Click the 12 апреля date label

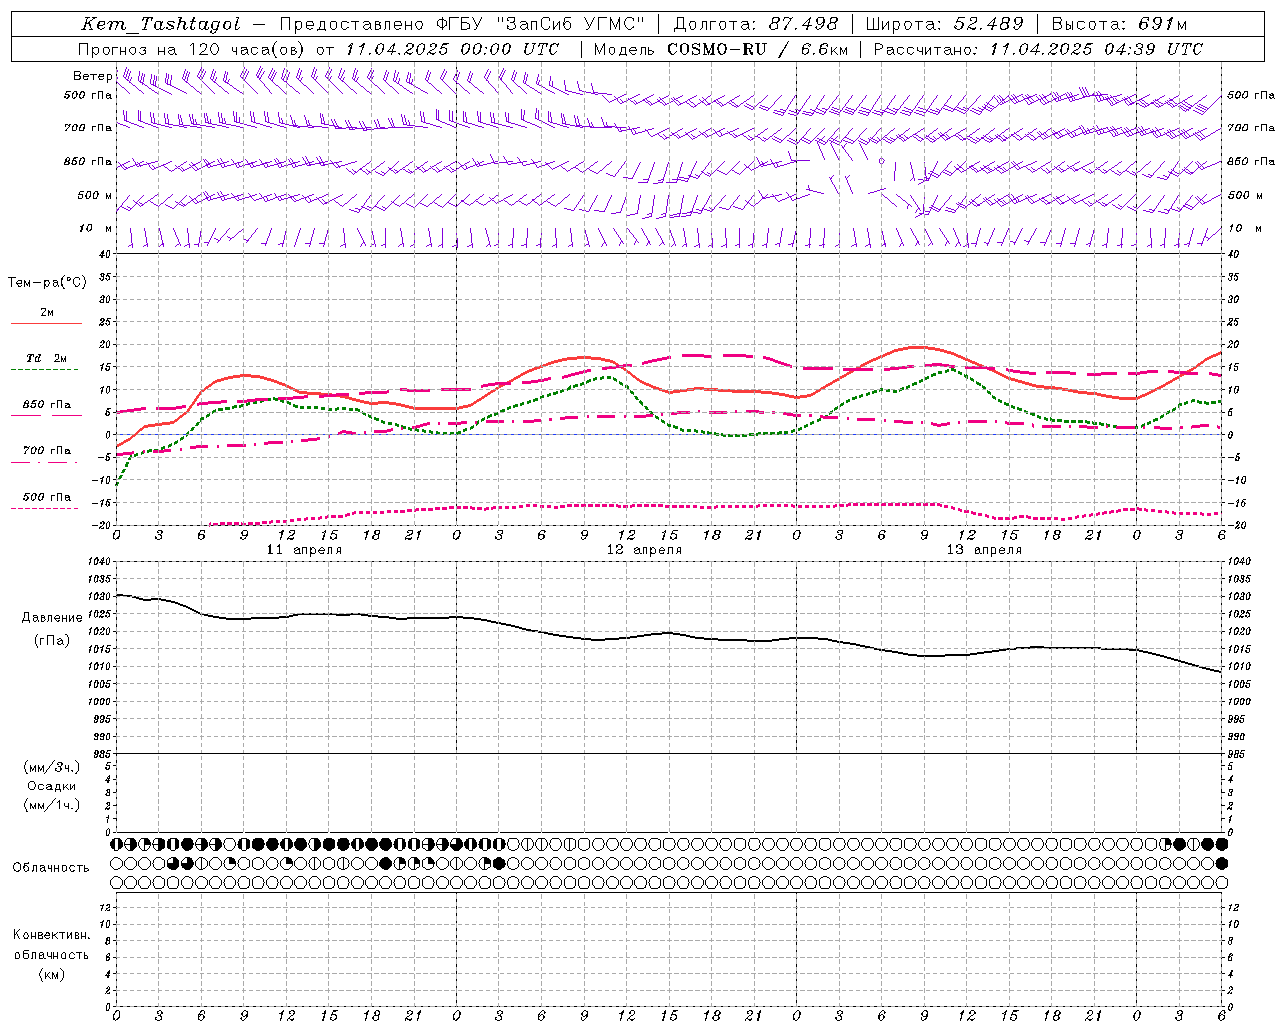pyautogui.click(x=644, y=550)
